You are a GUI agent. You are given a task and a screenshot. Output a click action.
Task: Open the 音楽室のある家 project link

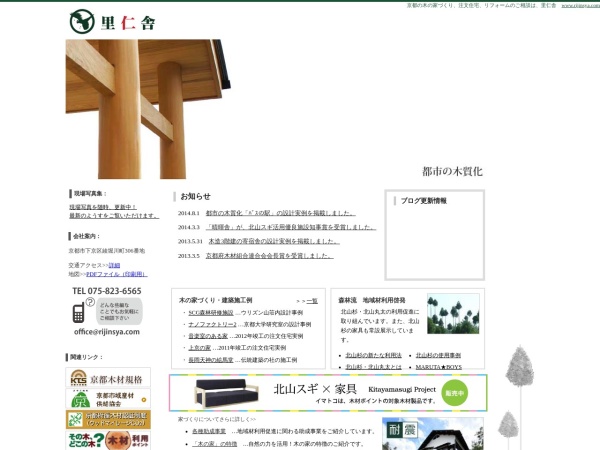208,336
